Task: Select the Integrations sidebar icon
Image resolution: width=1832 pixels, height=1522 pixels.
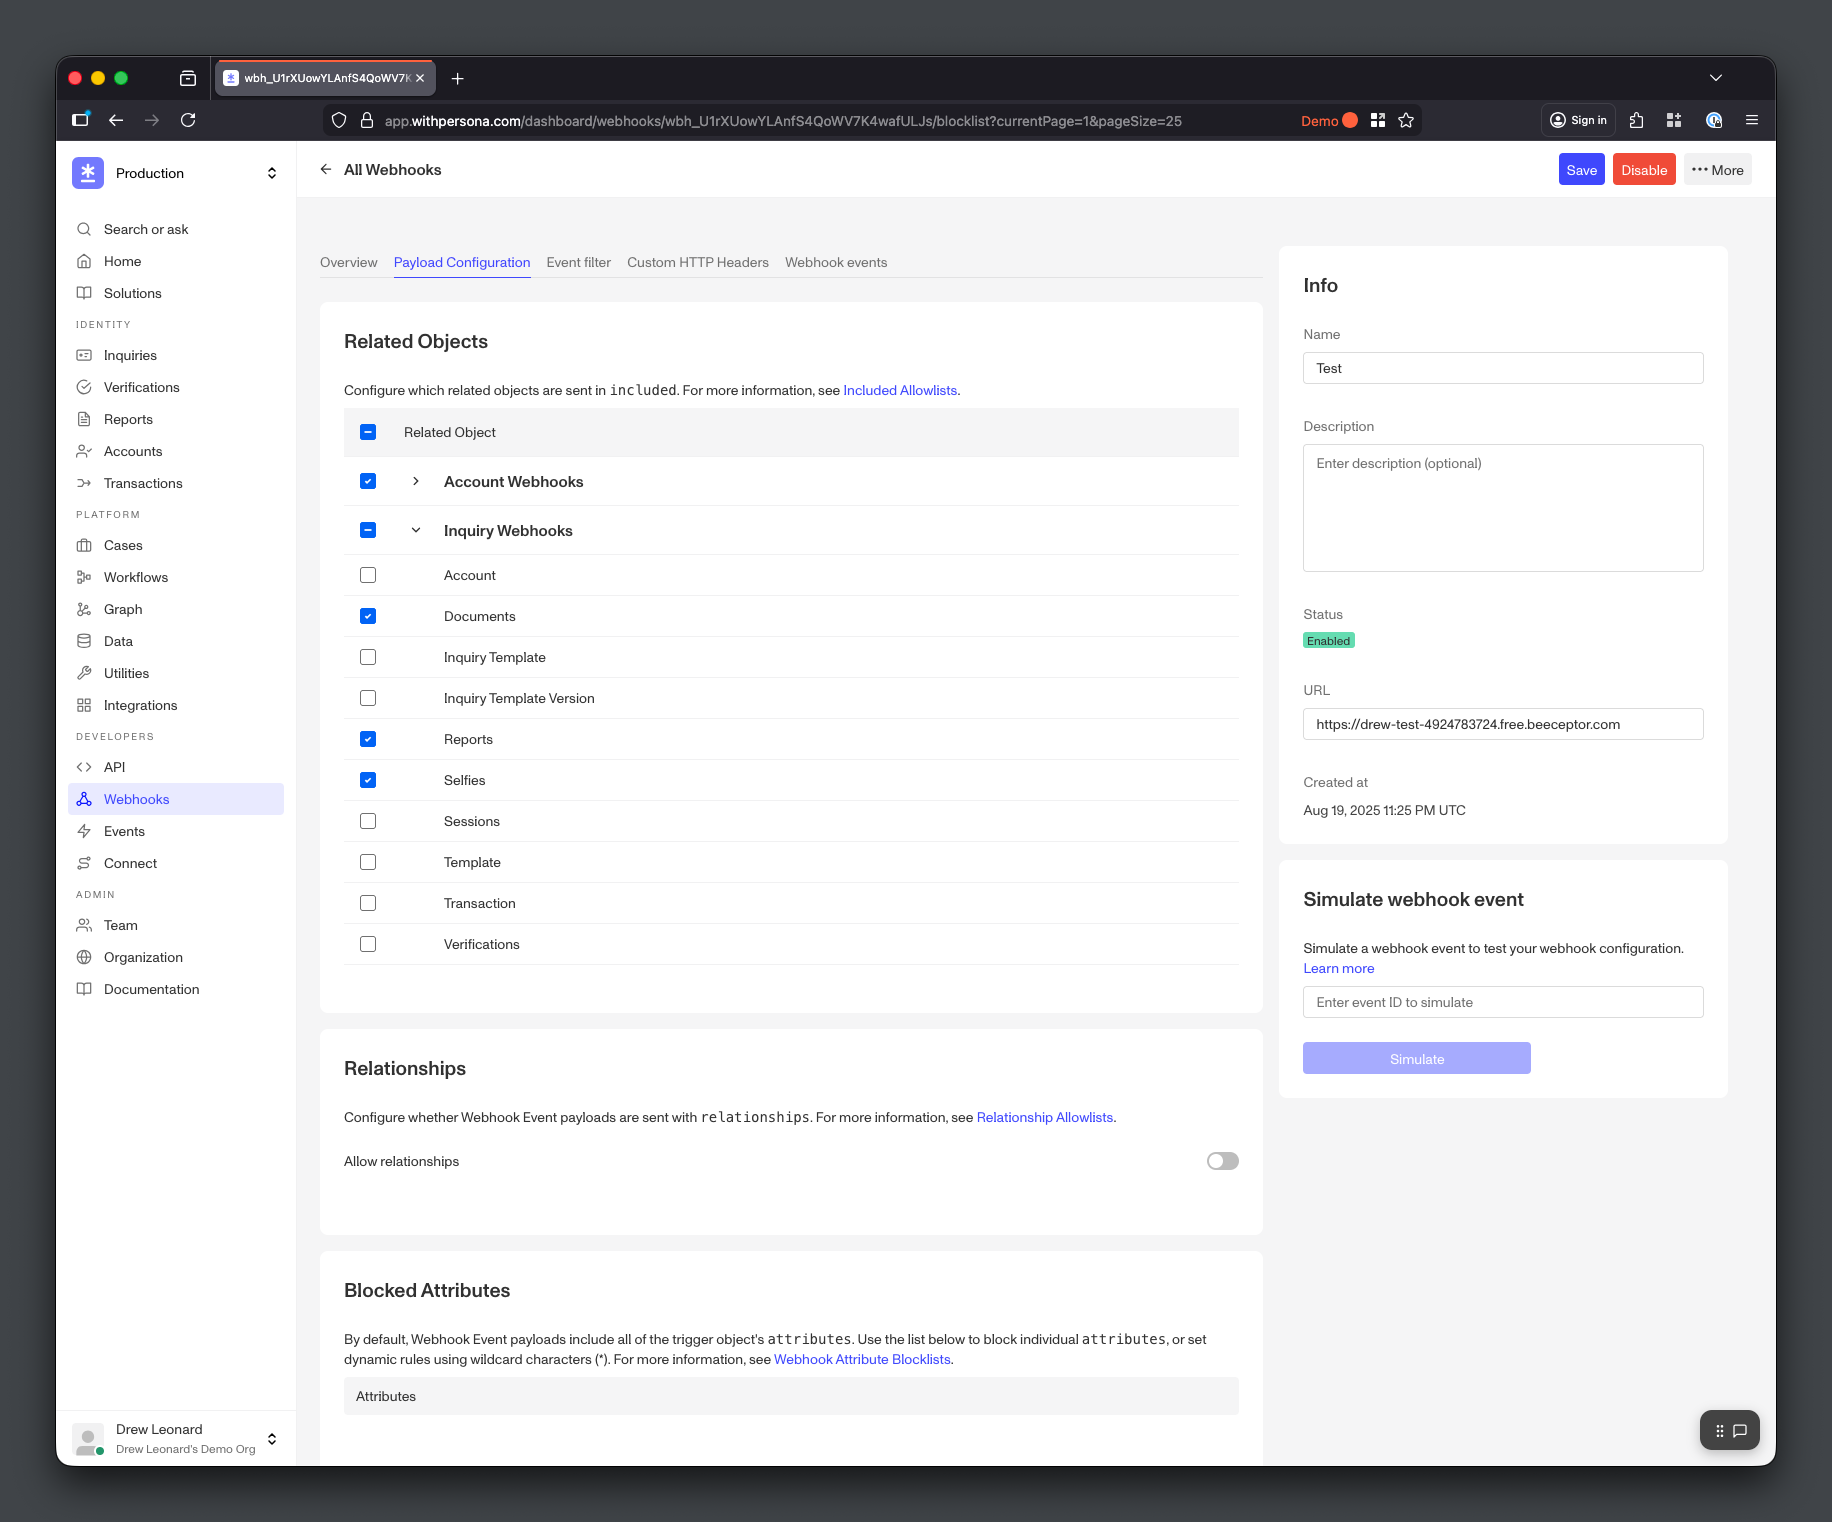Action: tap(85, 705)
